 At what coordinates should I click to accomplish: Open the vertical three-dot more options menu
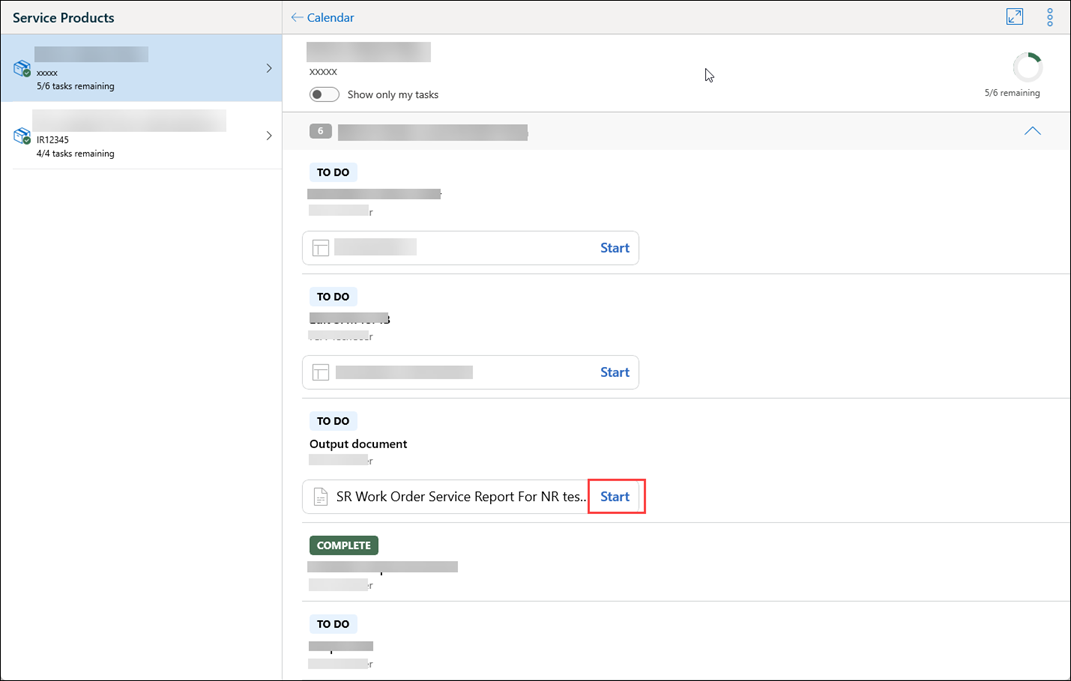tap(1050, 17)
